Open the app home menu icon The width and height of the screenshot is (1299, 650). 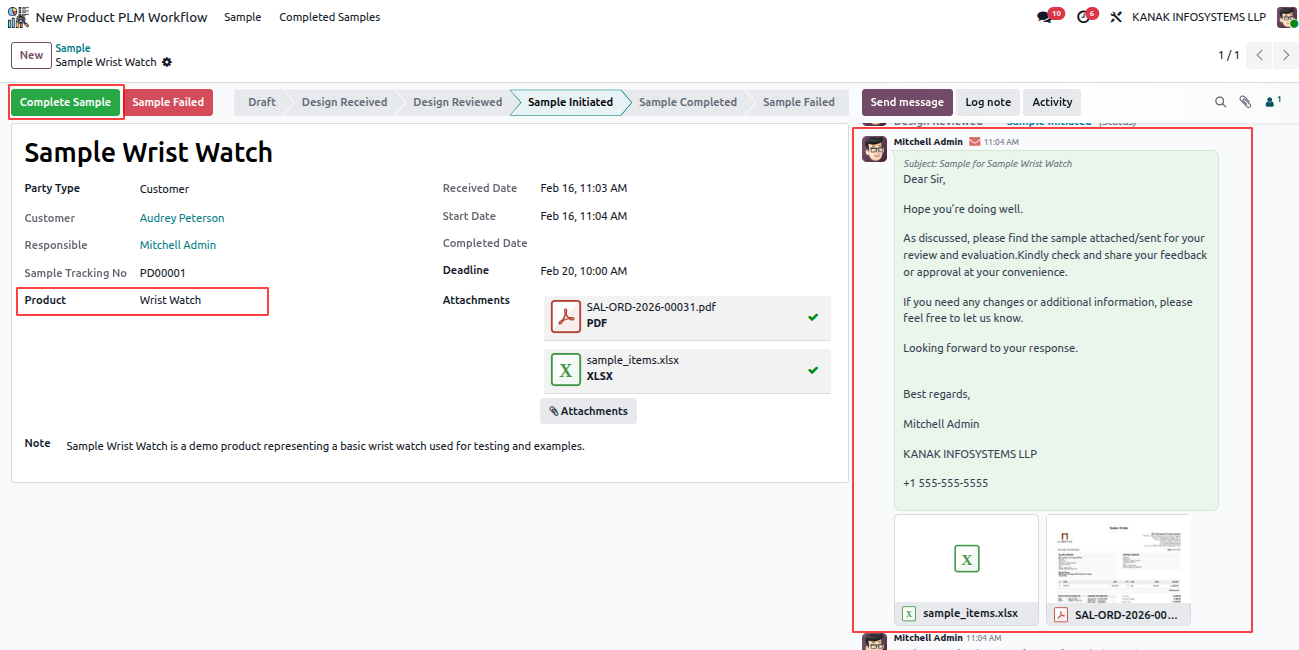[x=18, y=17]
